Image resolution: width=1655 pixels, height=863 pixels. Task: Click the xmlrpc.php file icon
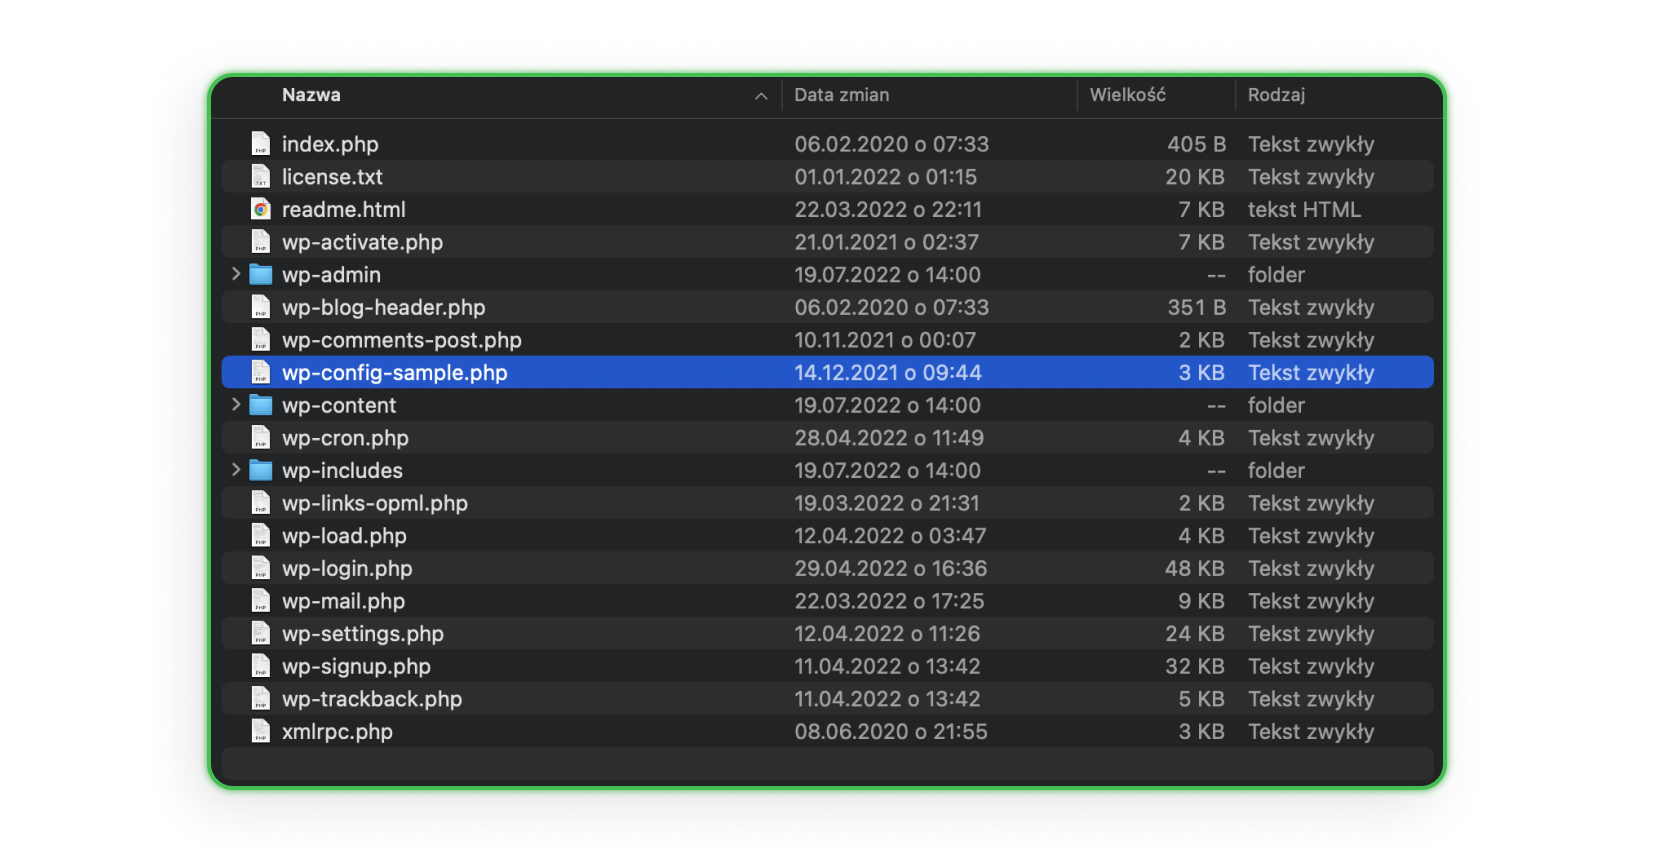tap(261, 732)
